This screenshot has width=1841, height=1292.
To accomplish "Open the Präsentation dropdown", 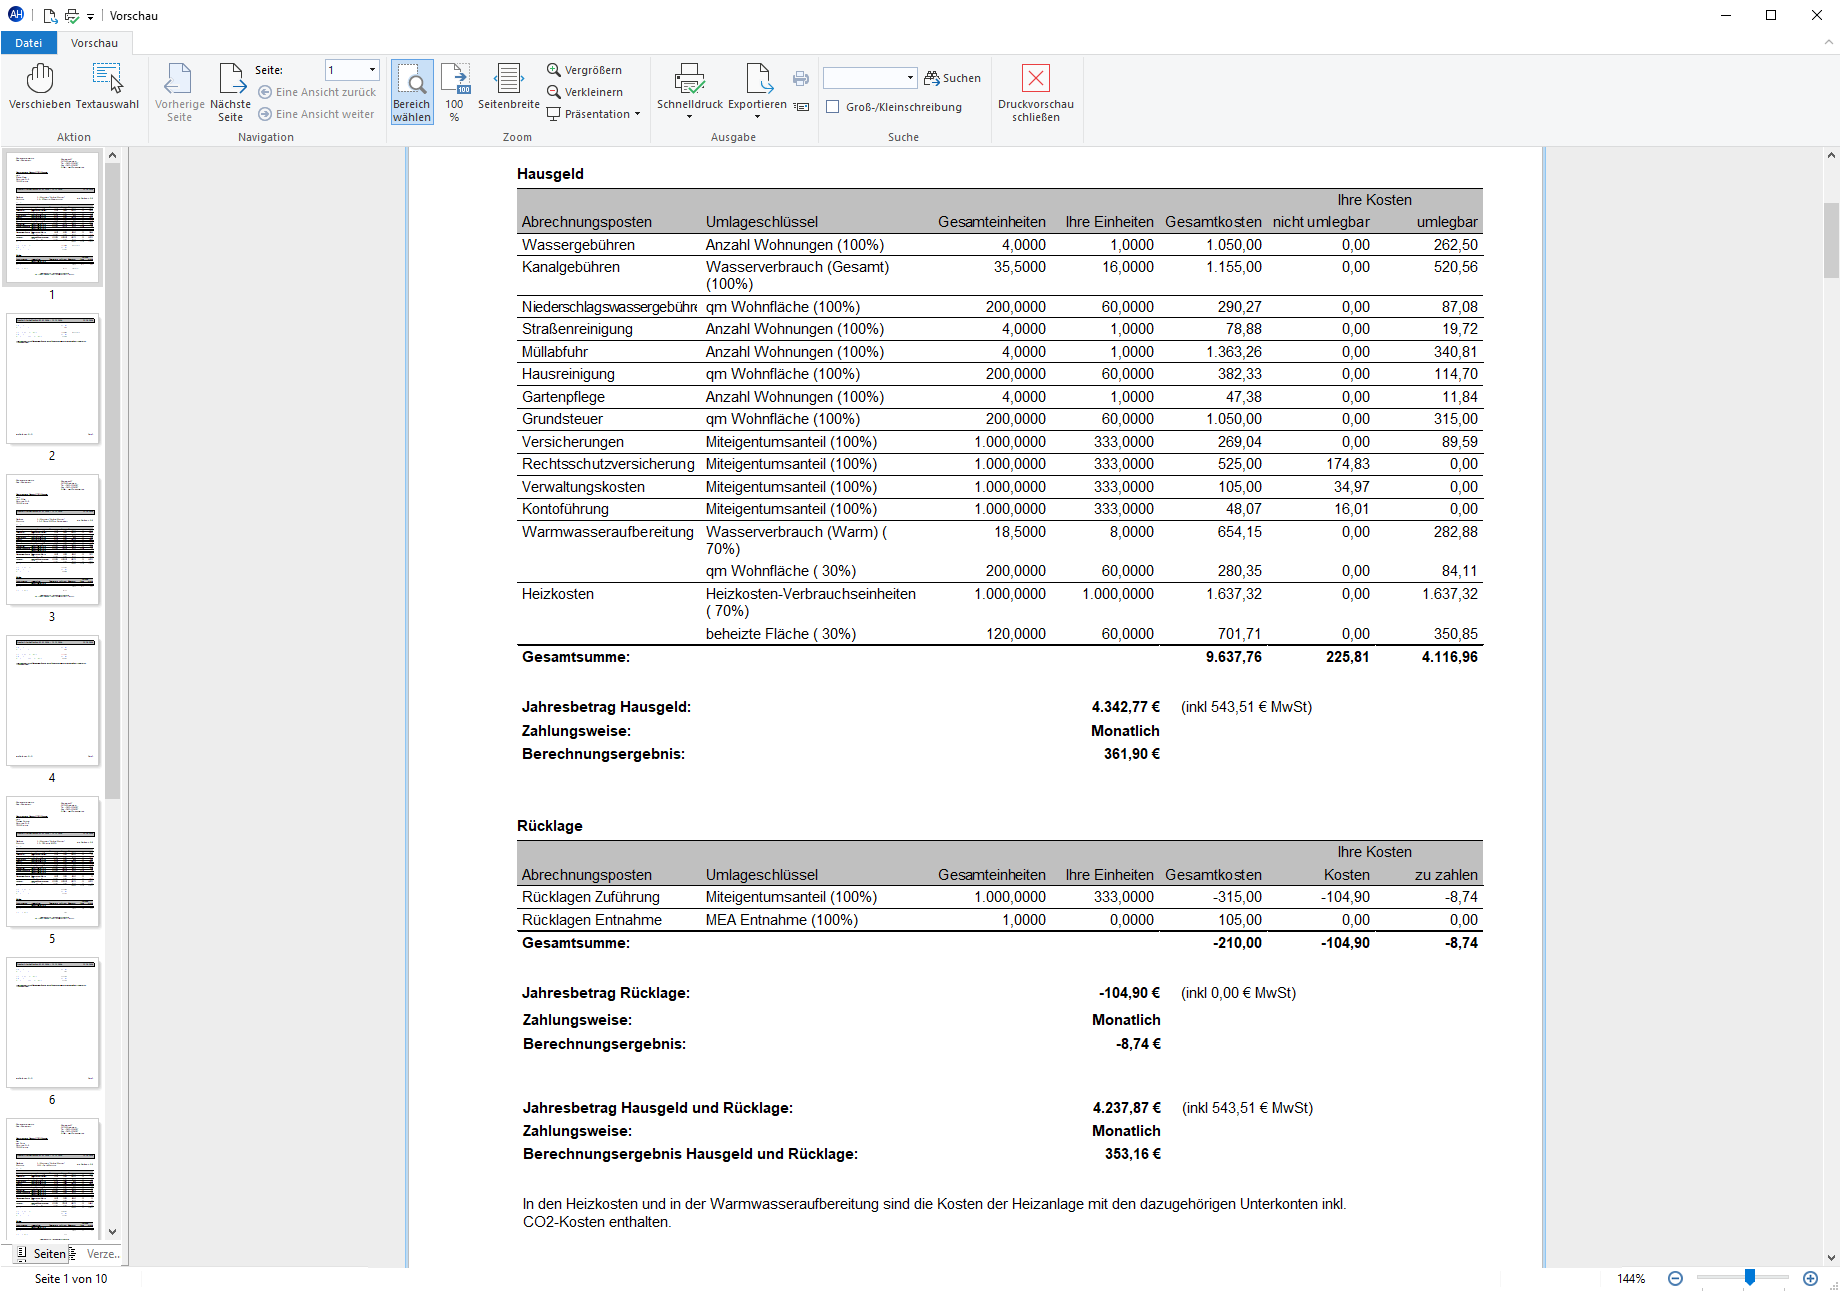I will coord(594,114).
